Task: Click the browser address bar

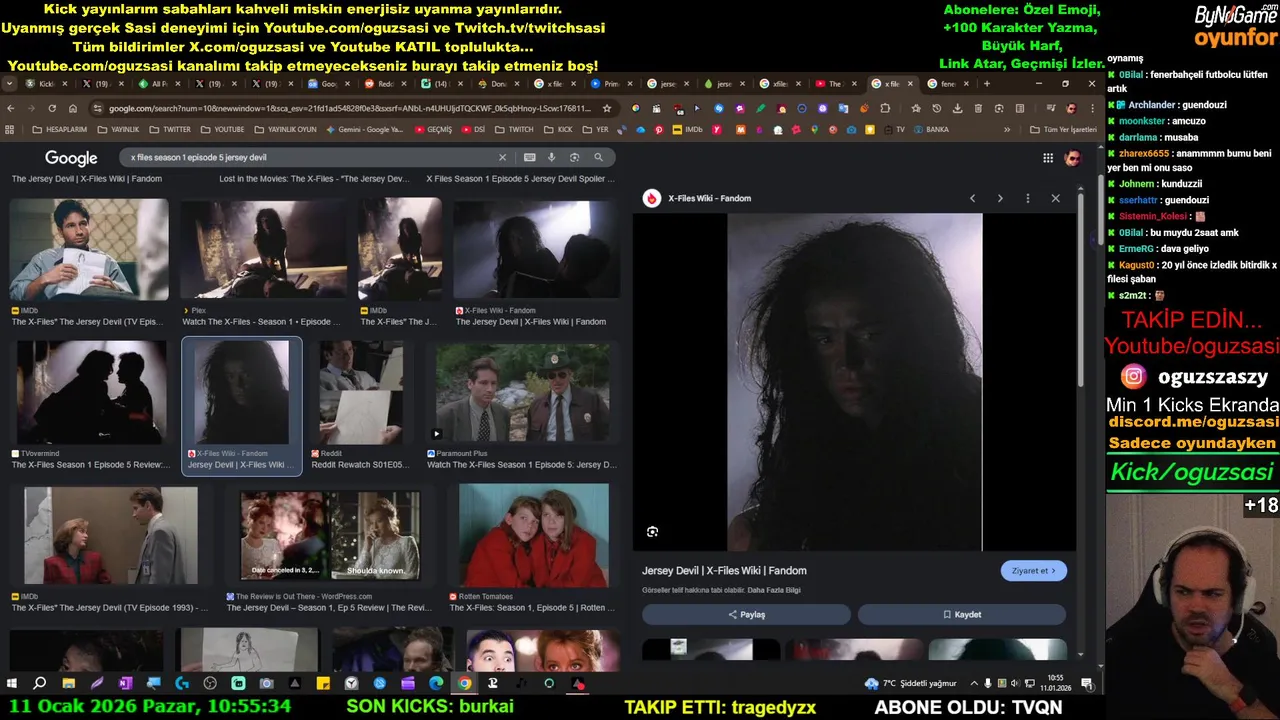Action: pyautogui.click(x=350, y=108)
